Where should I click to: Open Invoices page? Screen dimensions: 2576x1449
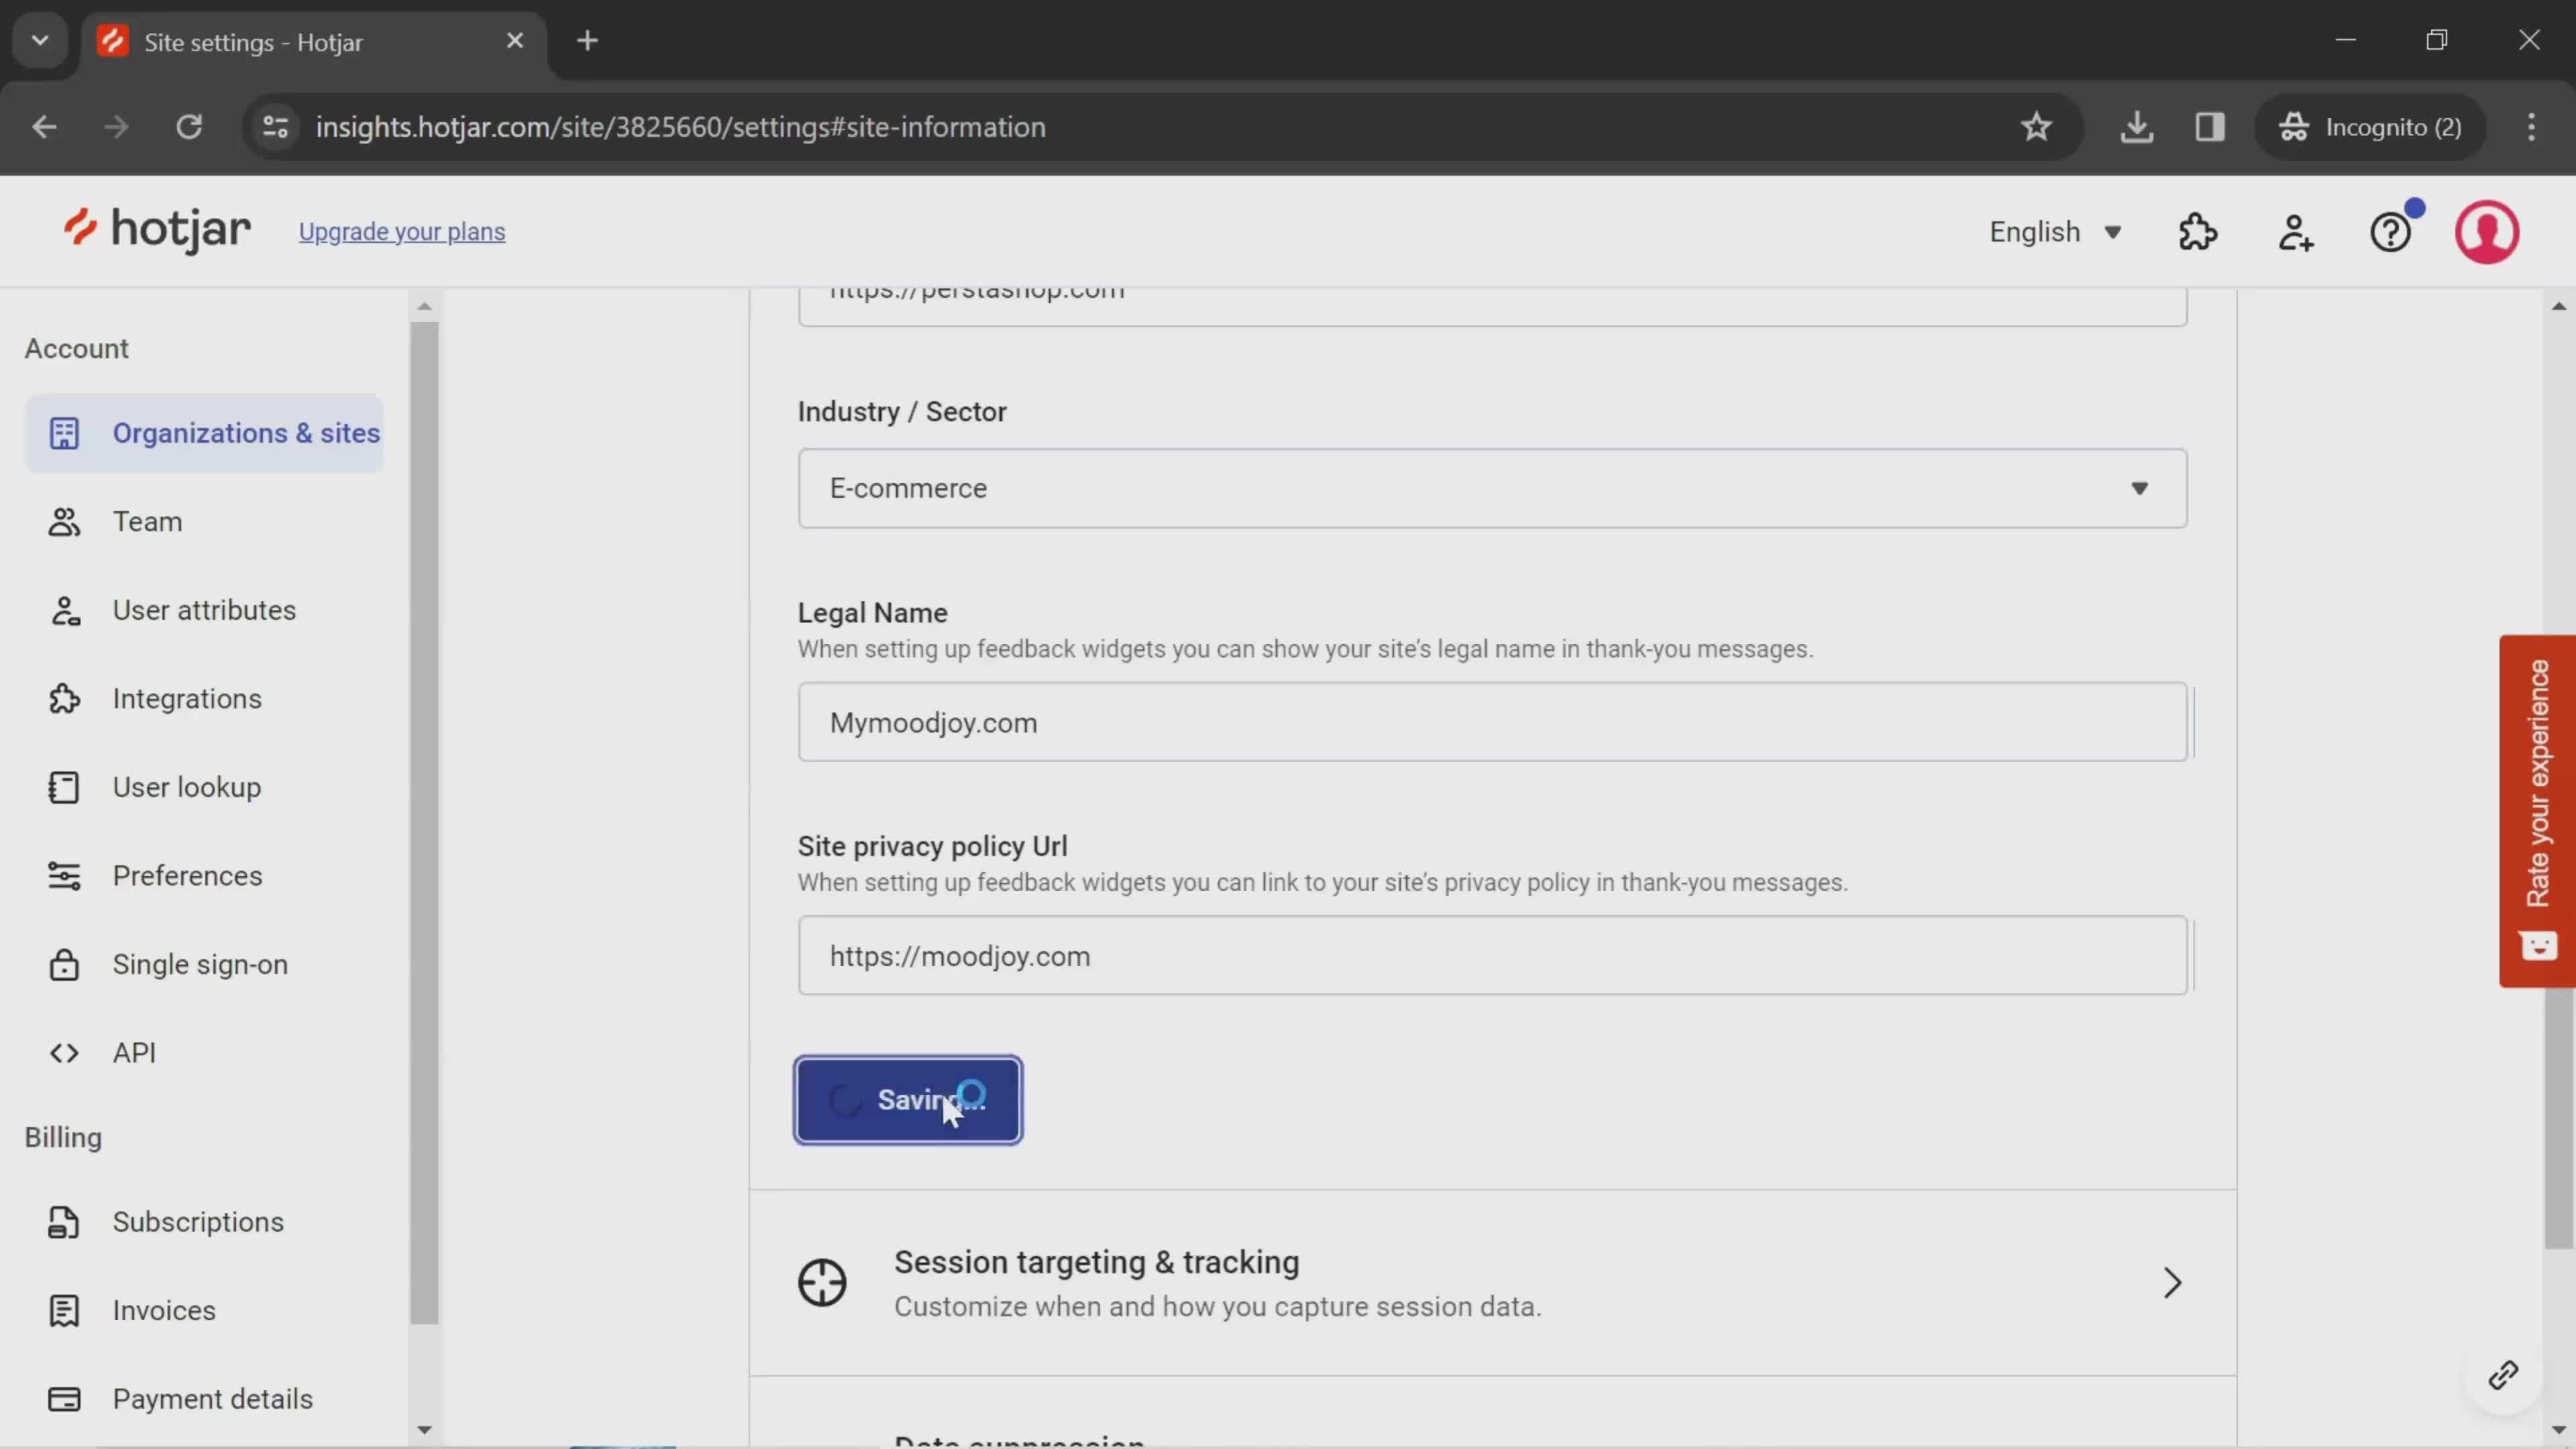[x=164, y=1311]
